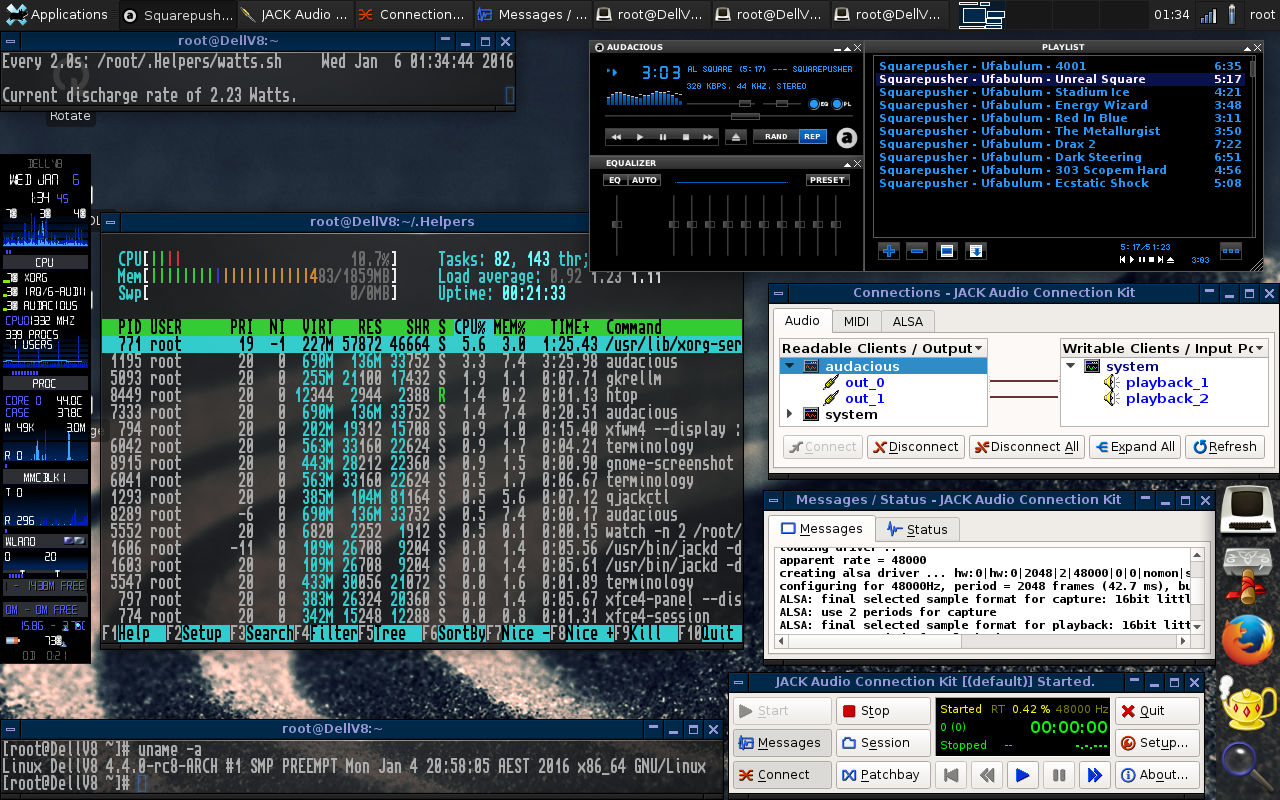Image resolution: width=1280 pixels, height=800 pixels.
Task: Click Expand All in Connections window
Action: [x=1135, y=447]
